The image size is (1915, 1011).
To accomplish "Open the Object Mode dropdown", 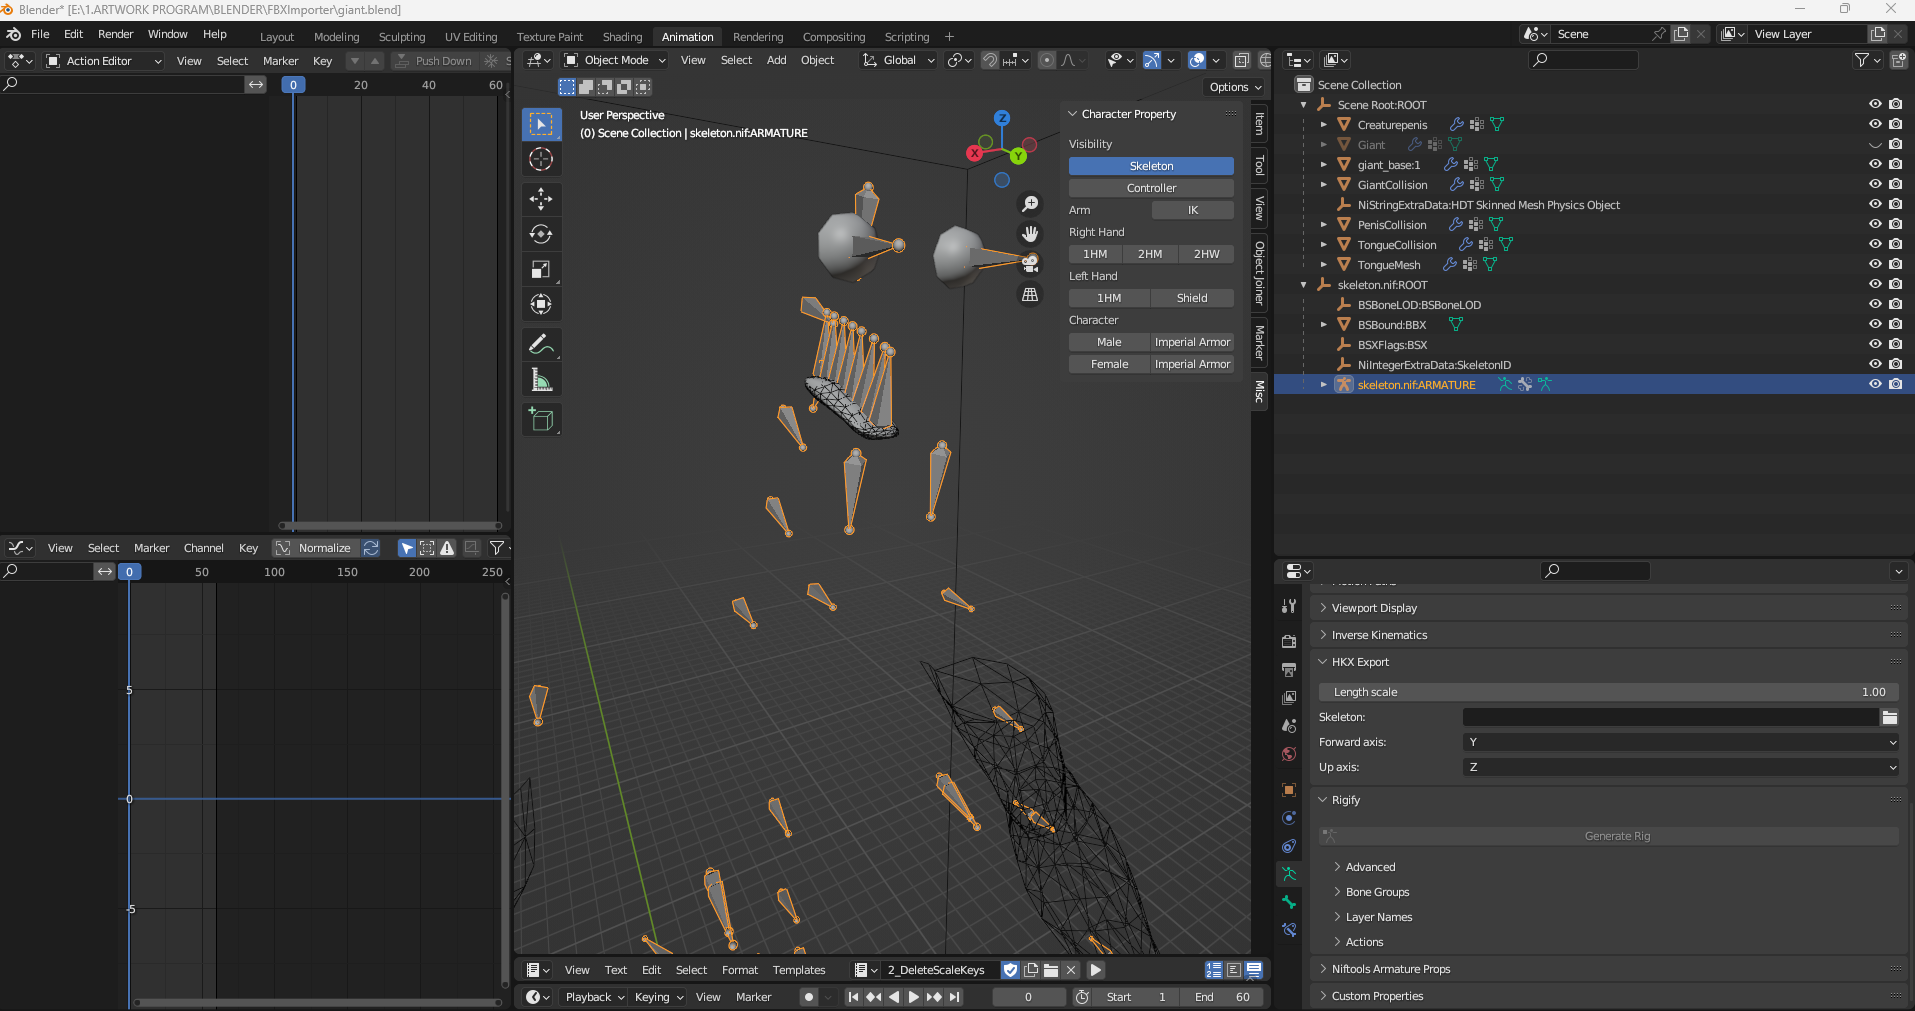I will point(614,60).
